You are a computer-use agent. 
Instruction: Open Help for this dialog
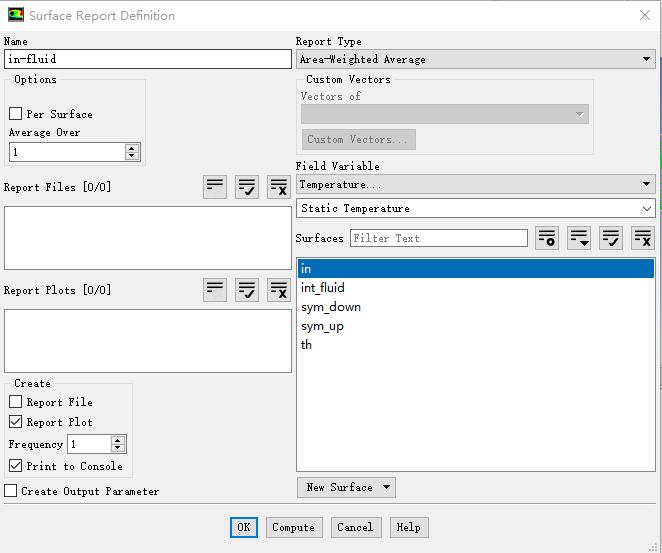tap(409, 527)
